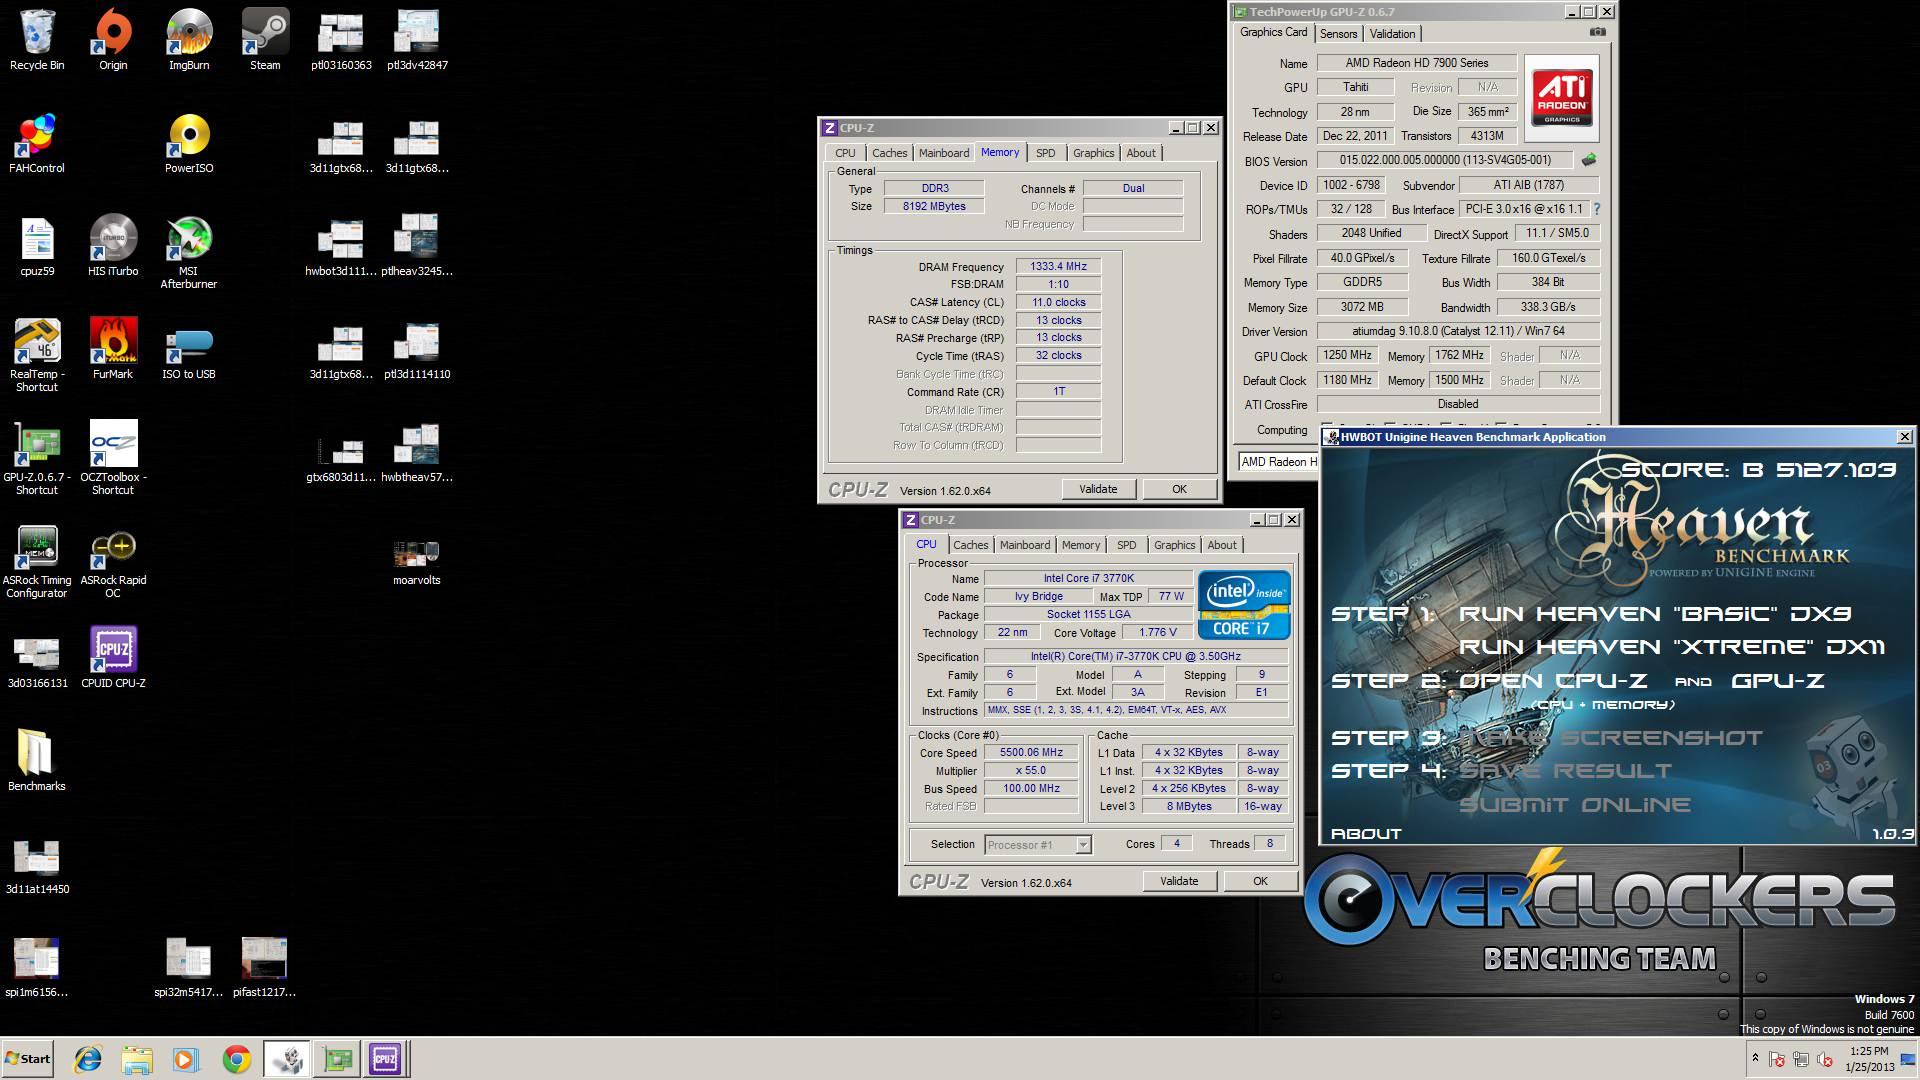Open Chrome from the taskbar

tap(237, 1059)
